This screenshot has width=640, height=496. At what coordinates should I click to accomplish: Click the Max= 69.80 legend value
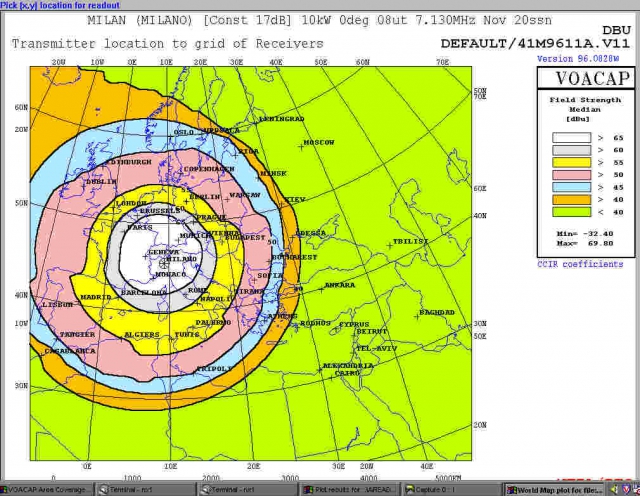point(585,244)
